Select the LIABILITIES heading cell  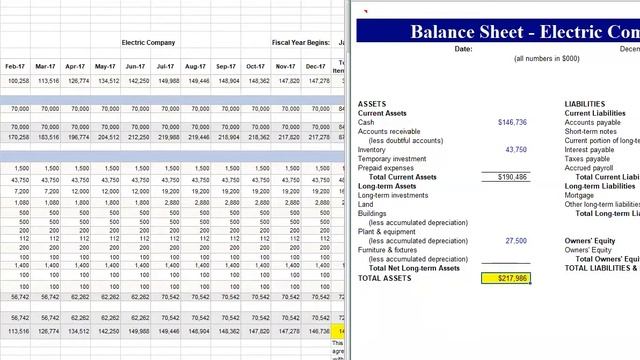point(584,104)
